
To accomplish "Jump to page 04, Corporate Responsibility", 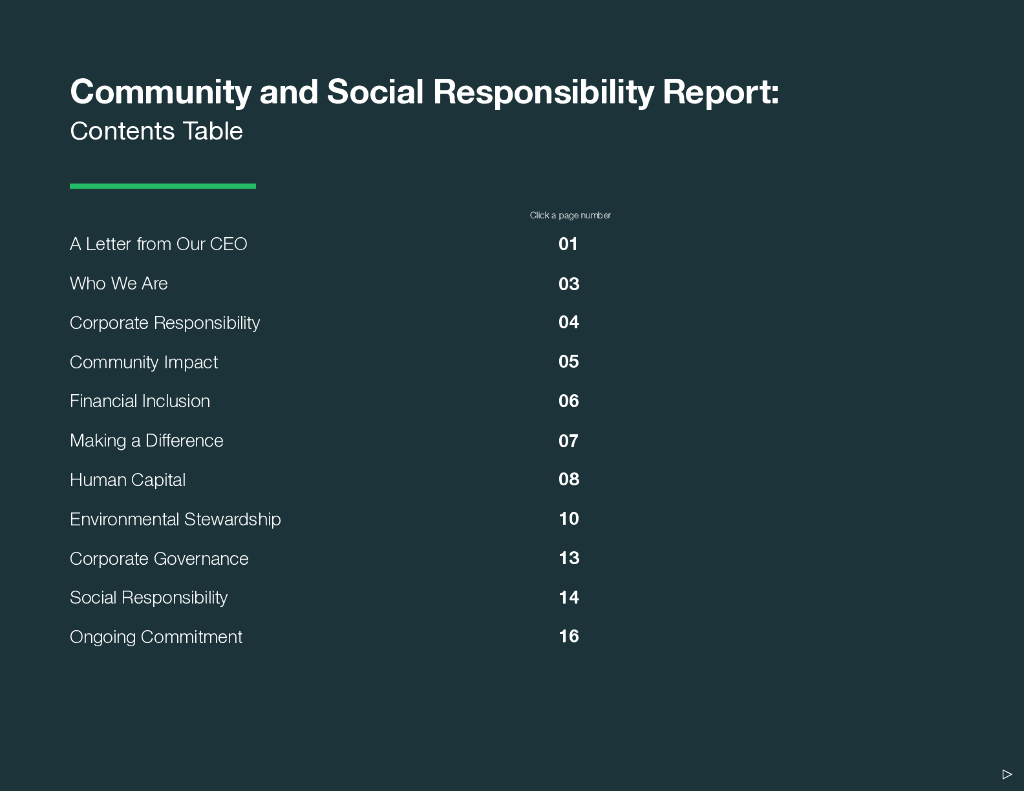I will pos(568,322).
